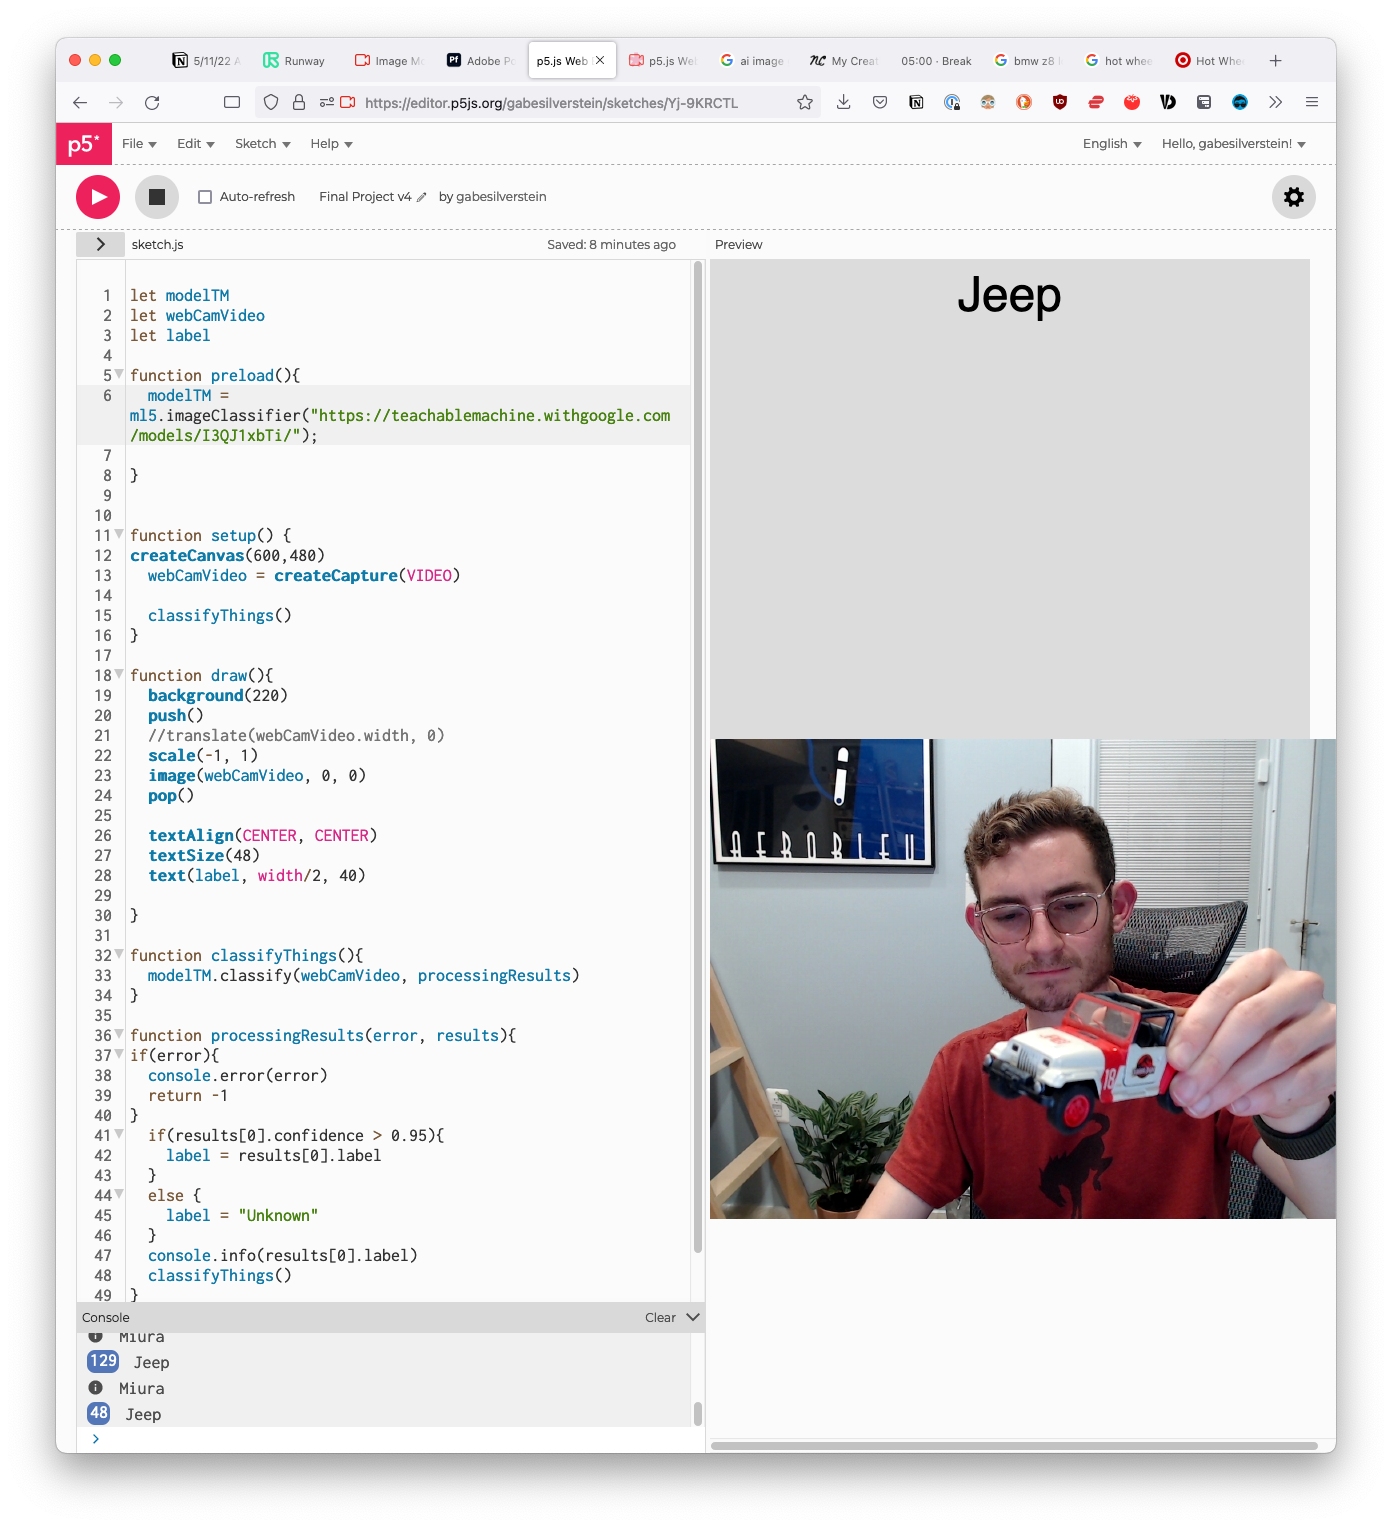The height and width of the screenshot is (1527, 1392).
Task: Enable the Auto-refresh checkbox
Action: 205,197
